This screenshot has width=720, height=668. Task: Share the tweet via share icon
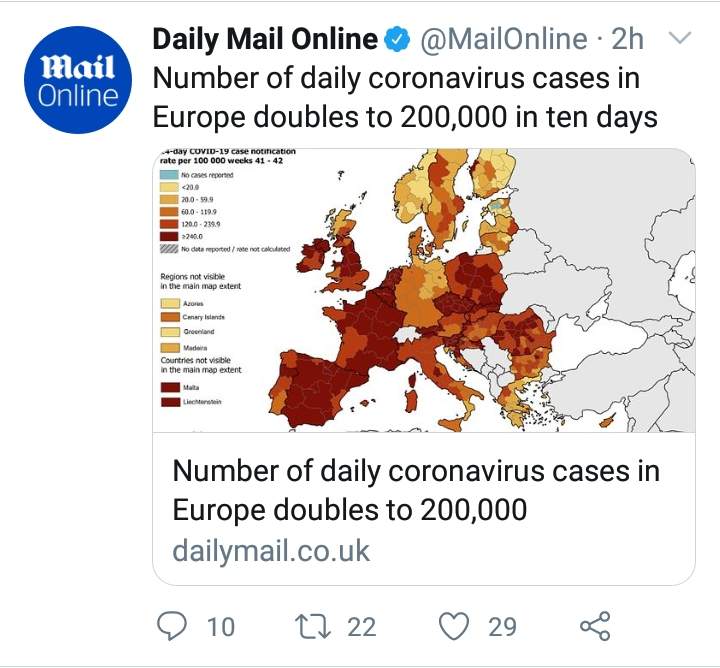coord(595,626)
